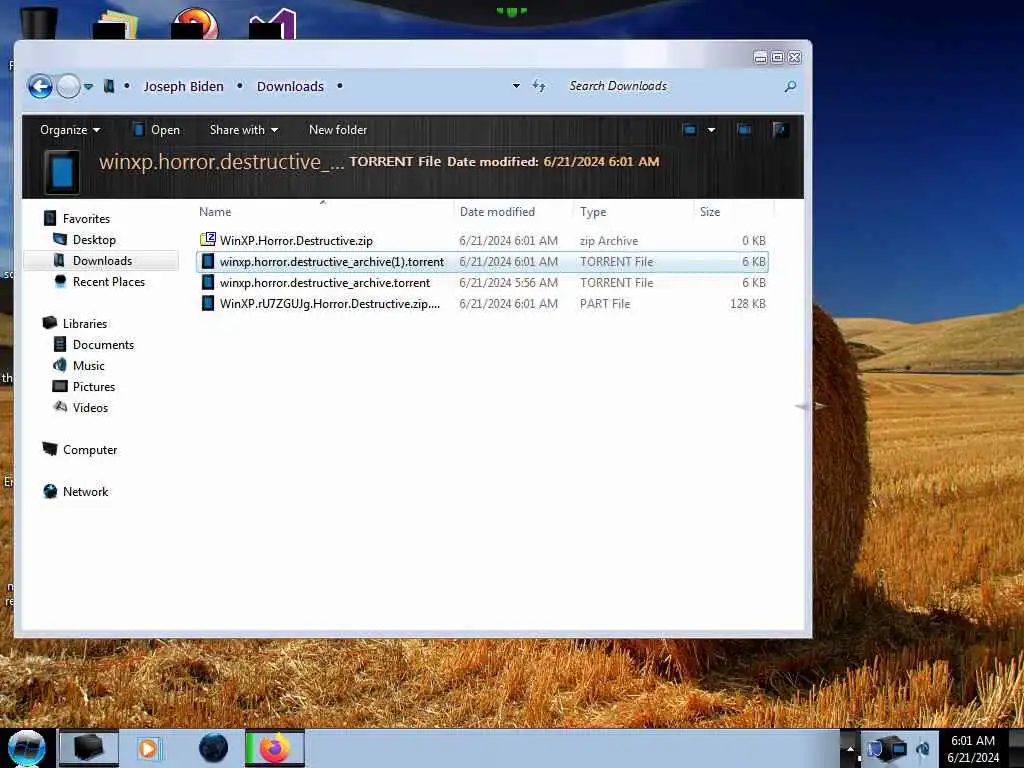This screenshot has height=768, width=1024.
Task: Open the Windows Start orb
Action: 26,748
